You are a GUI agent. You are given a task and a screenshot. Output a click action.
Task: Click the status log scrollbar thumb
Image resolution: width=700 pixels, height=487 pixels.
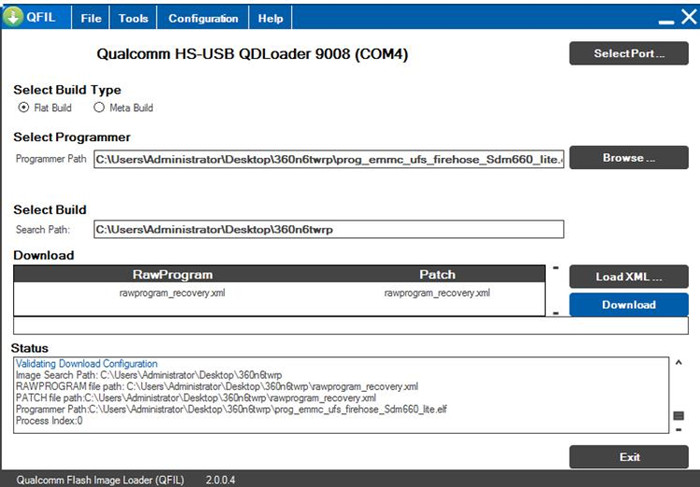679,416
